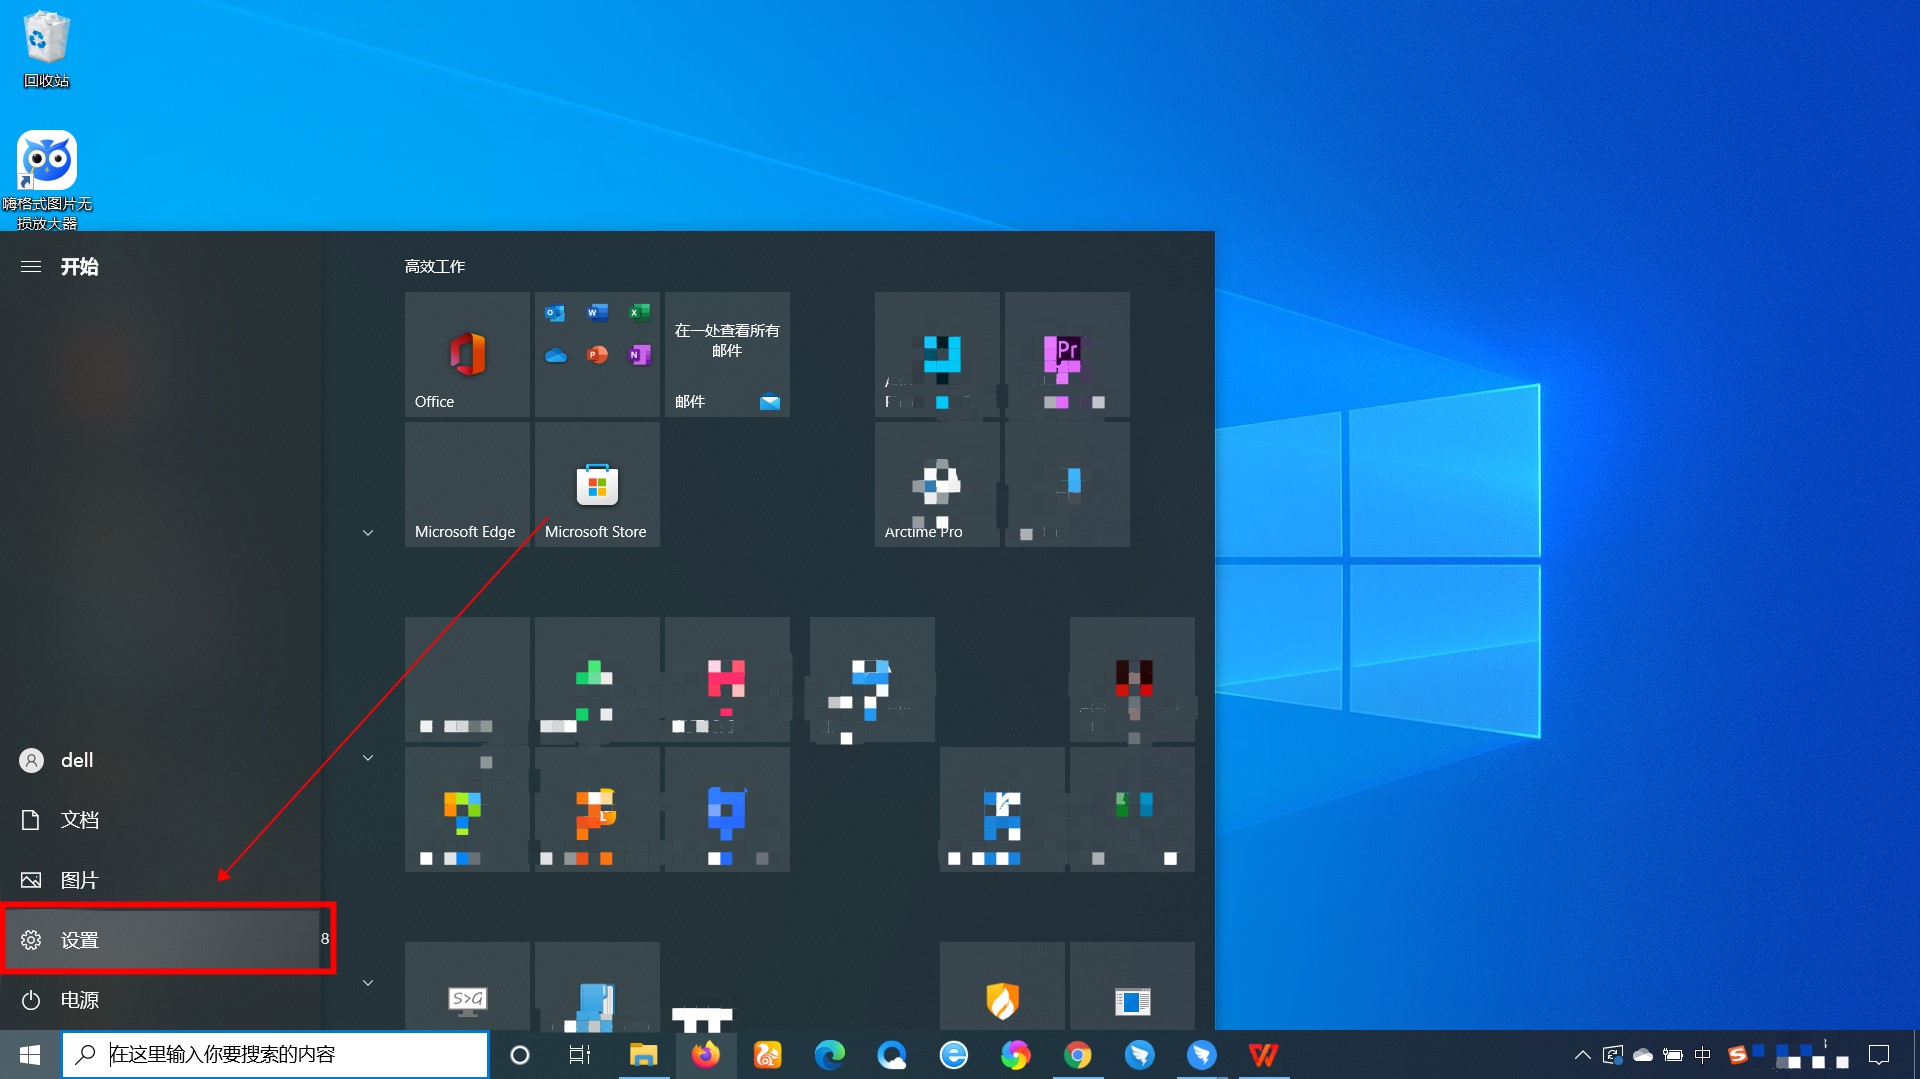Select the 电源 power menu item
1920x1079 pixels.
click(80, 999)
